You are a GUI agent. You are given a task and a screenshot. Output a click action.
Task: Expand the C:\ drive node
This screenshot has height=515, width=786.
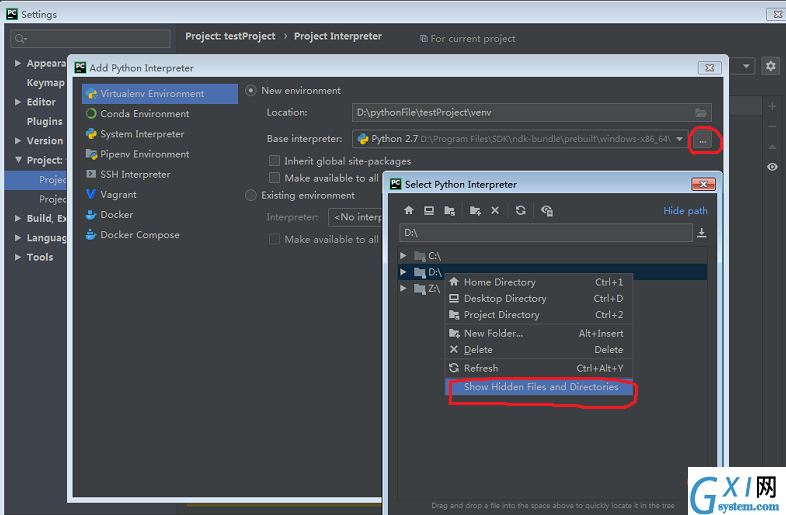[x=403, y=256]
